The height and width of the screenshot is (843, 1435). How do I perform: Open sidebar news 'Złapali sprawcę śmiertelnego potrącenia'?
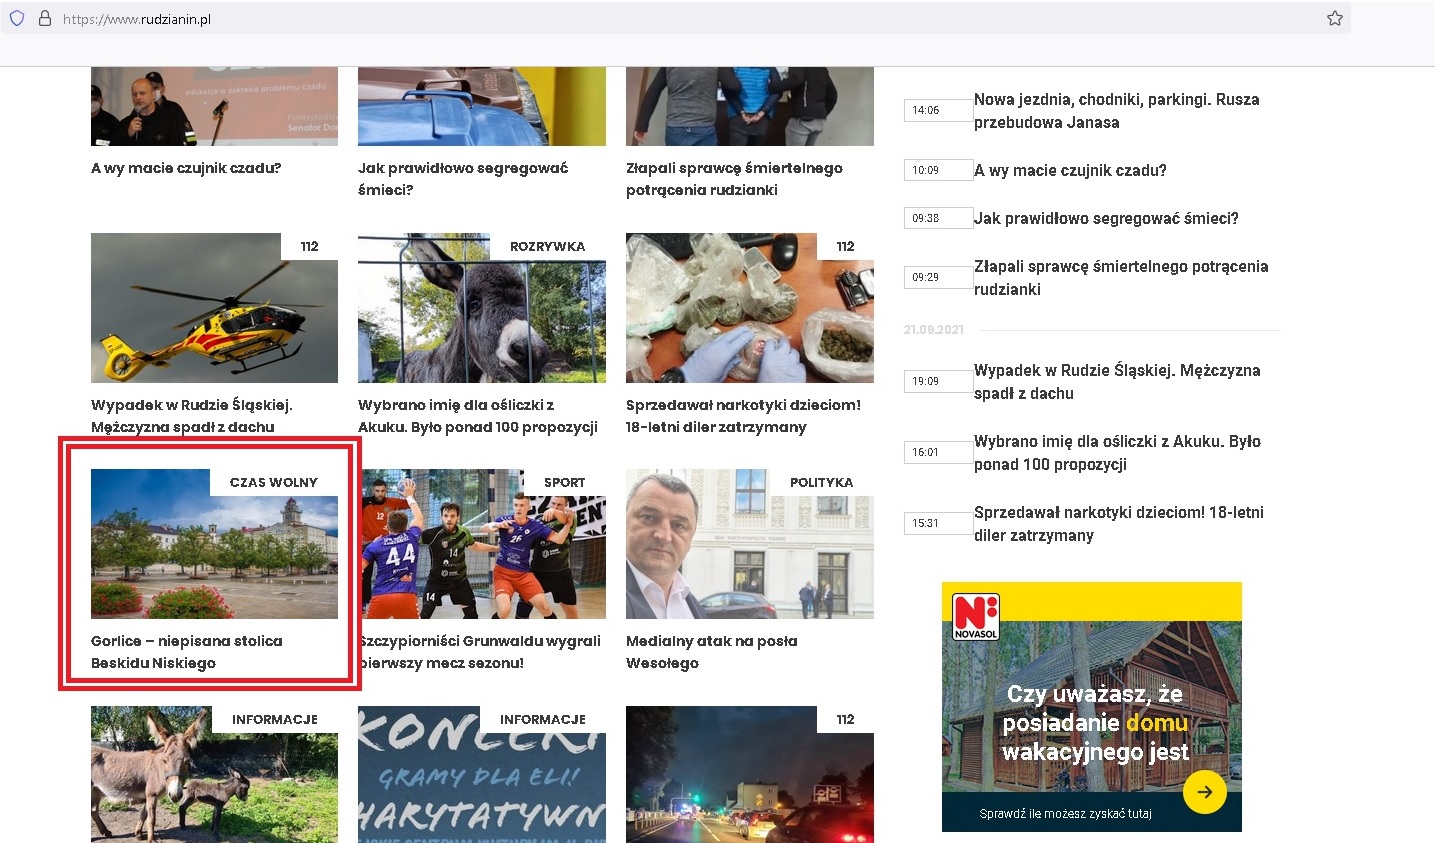[1121, 278]
